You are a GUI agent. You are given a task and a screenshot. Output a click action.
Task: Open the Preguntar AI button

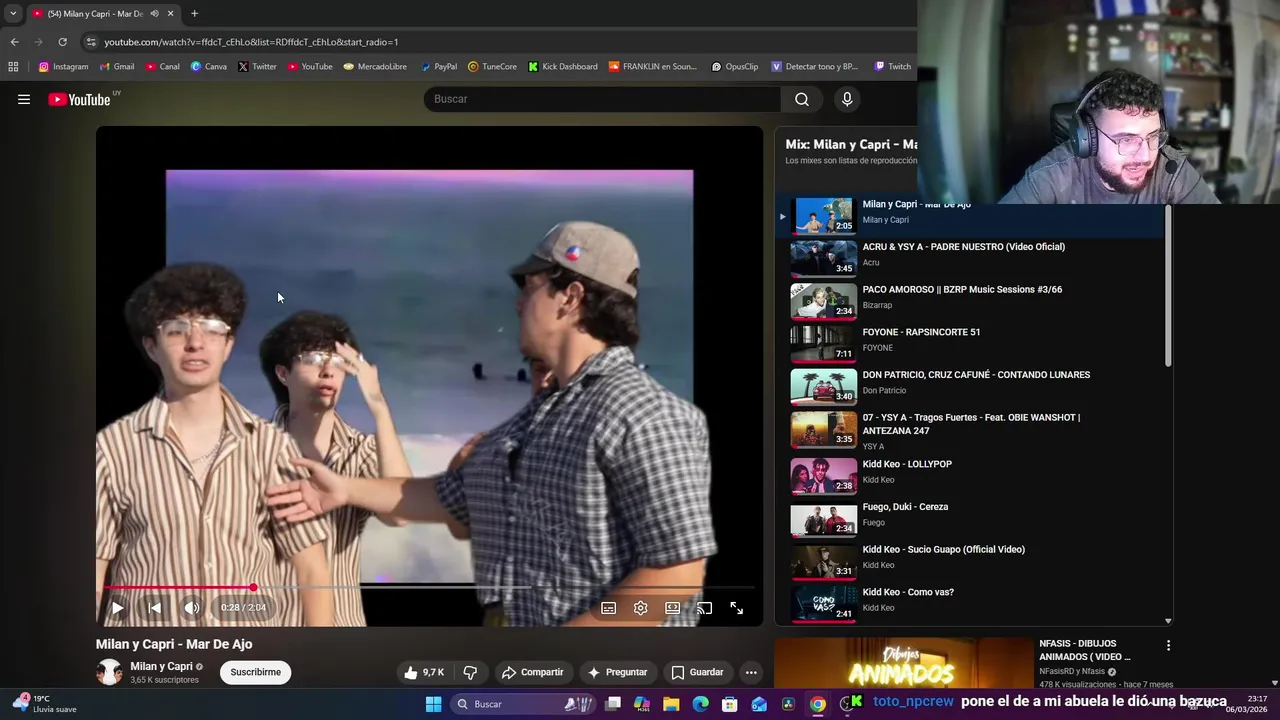[618, 672]
